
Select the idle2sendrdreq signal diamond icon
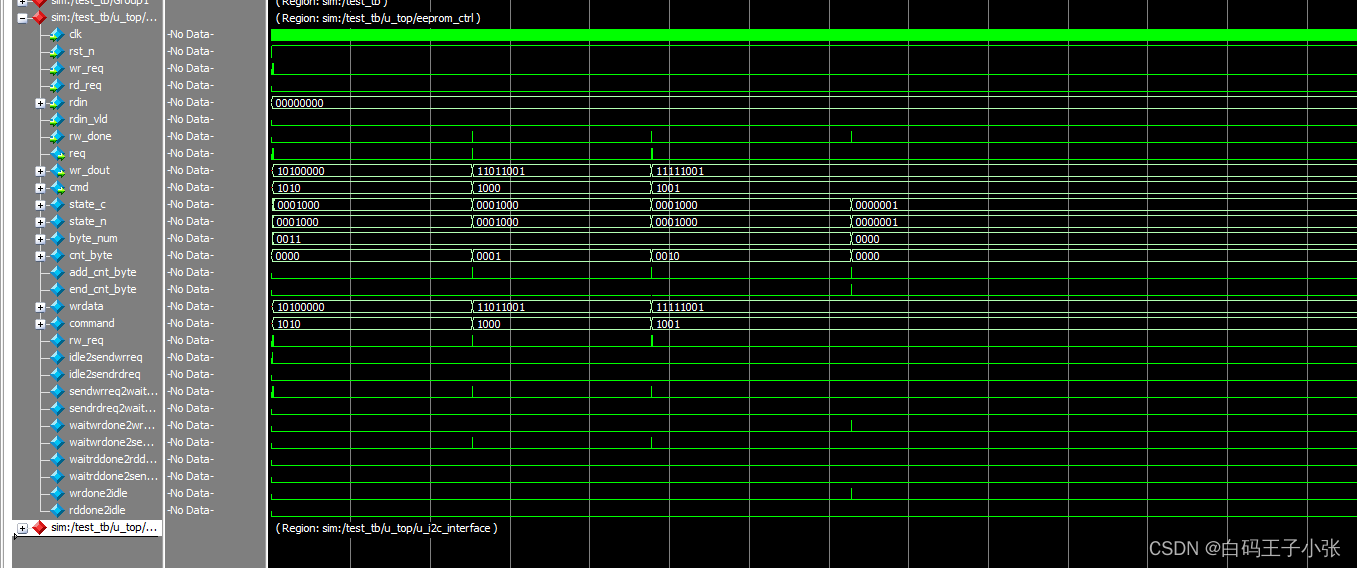coord(57,374)
